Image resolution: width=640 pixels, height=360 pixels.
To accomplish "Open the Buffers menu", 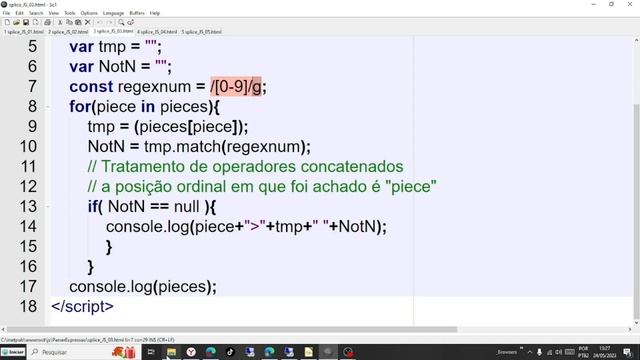I will 137,13.
